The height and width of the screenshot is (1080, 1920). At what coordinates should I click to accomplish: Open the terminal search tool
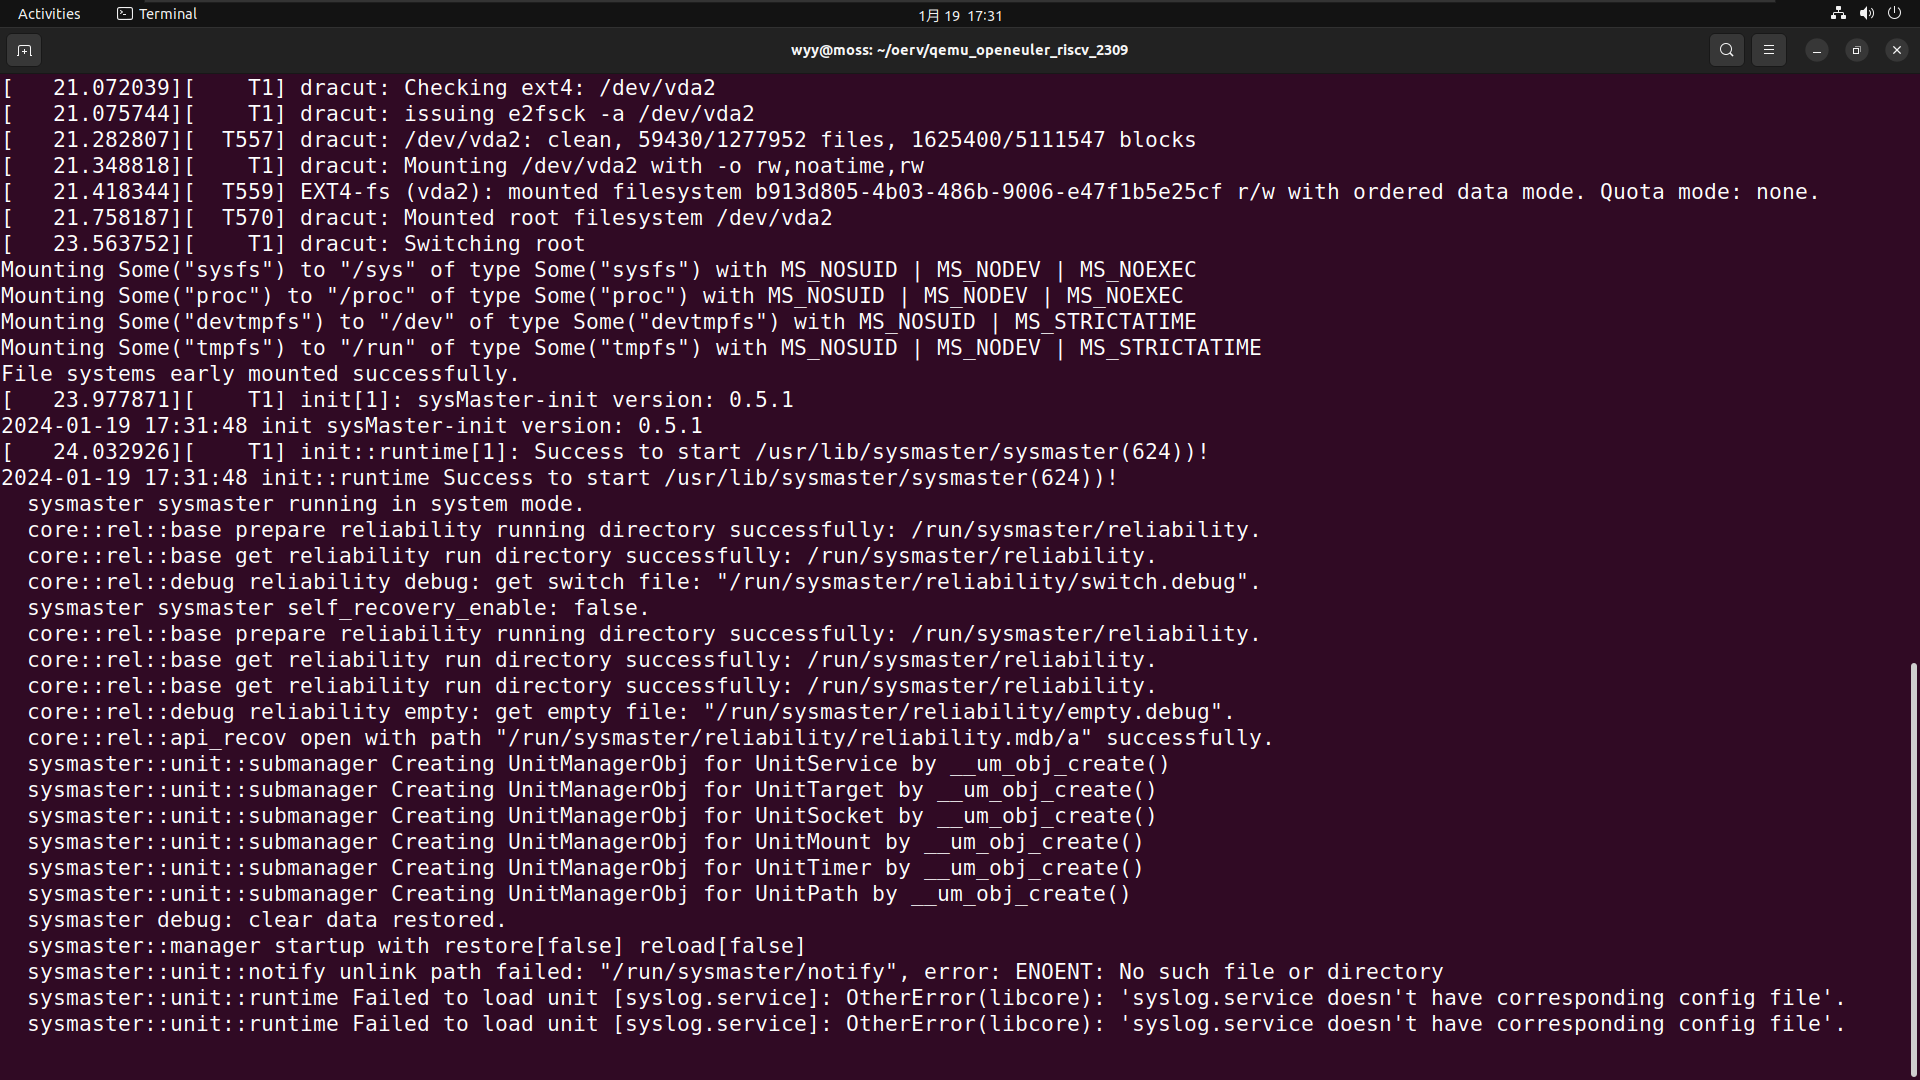(x=1726, y=50)
